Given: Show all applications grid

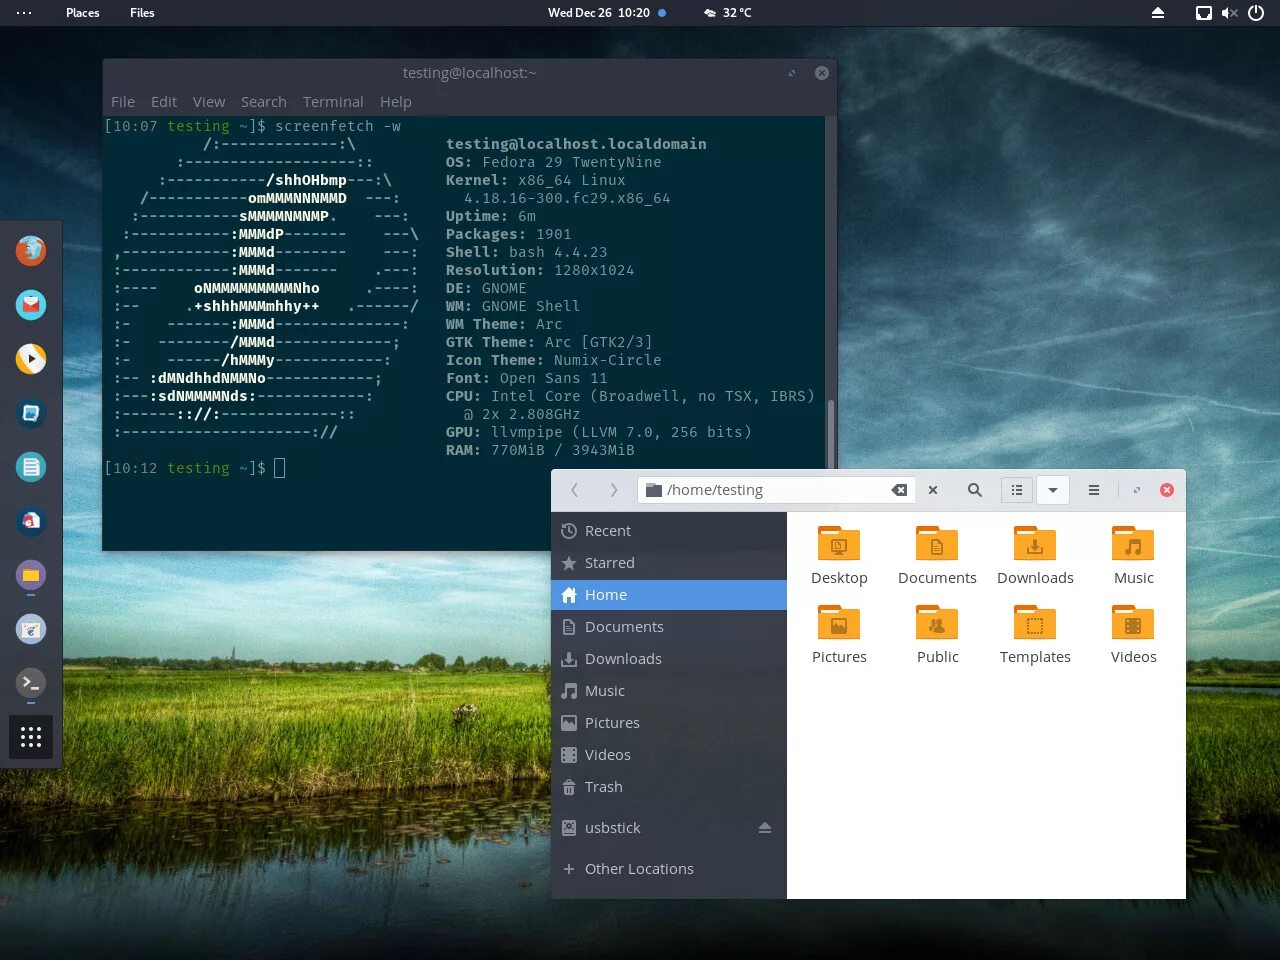Looking at the screenshot, I should [31, 737].
